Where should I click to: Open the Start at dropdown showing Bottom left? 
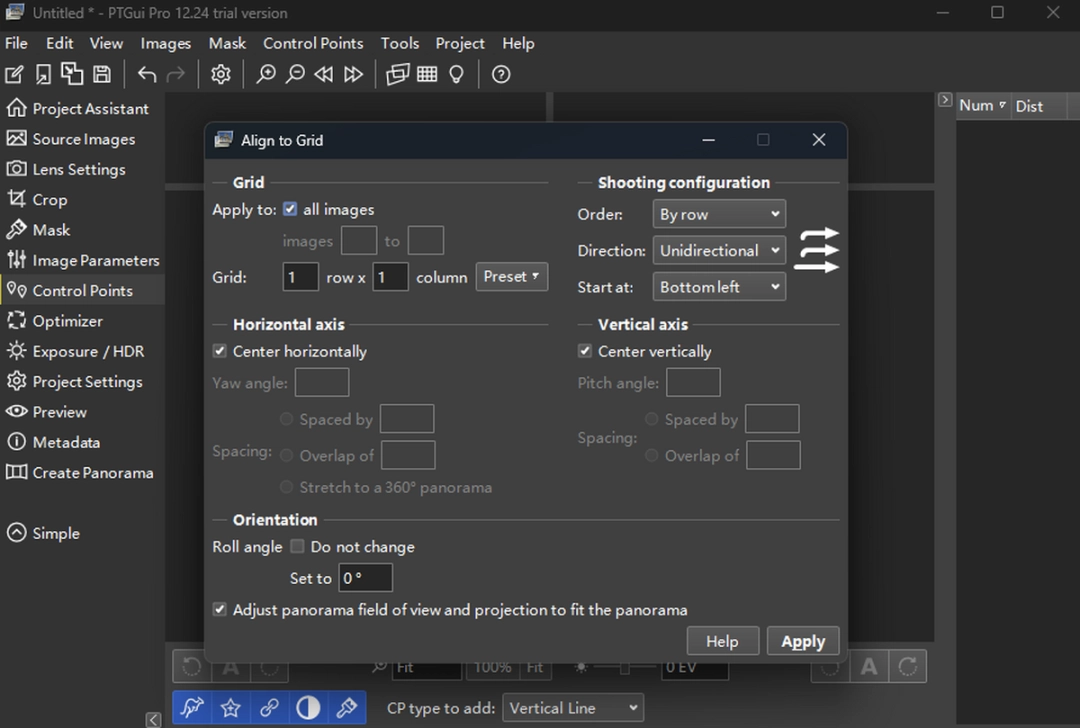pyautogui.click(x=719, y=286)
